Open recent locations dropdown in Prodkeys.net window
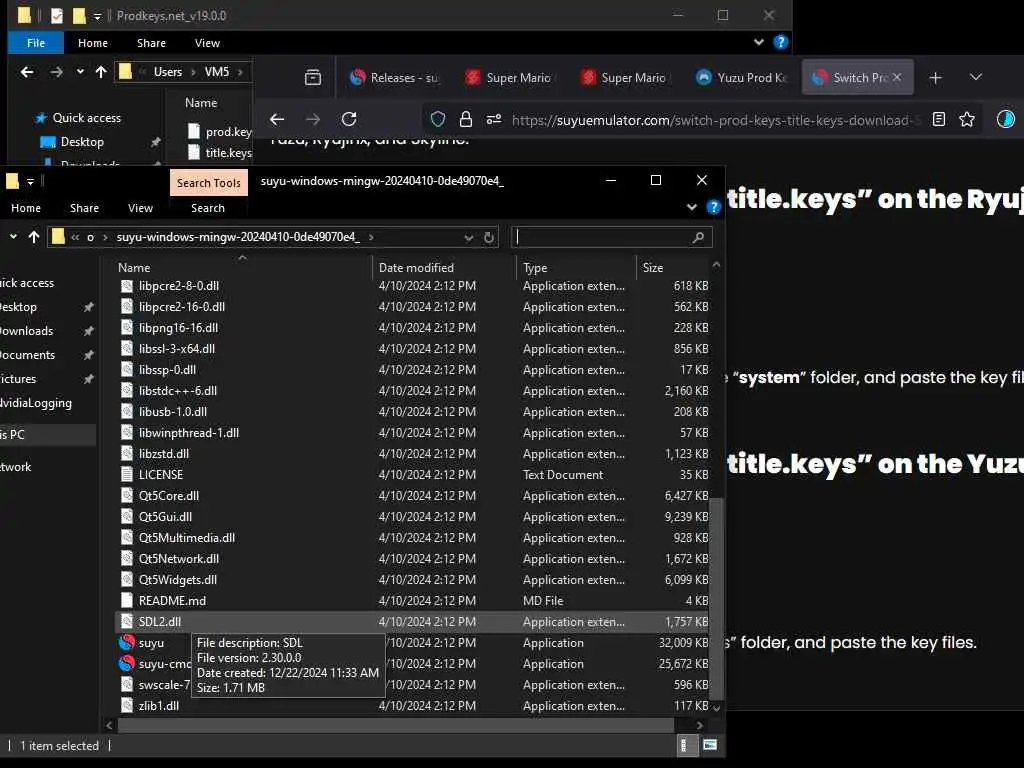Image resolution: width=1024 pixels, height=768 pixels. tap(80, 72)
